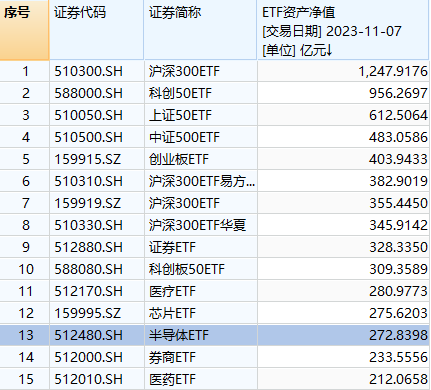
Task: Click the 券商ETF name cell
Action: [201, 357]
